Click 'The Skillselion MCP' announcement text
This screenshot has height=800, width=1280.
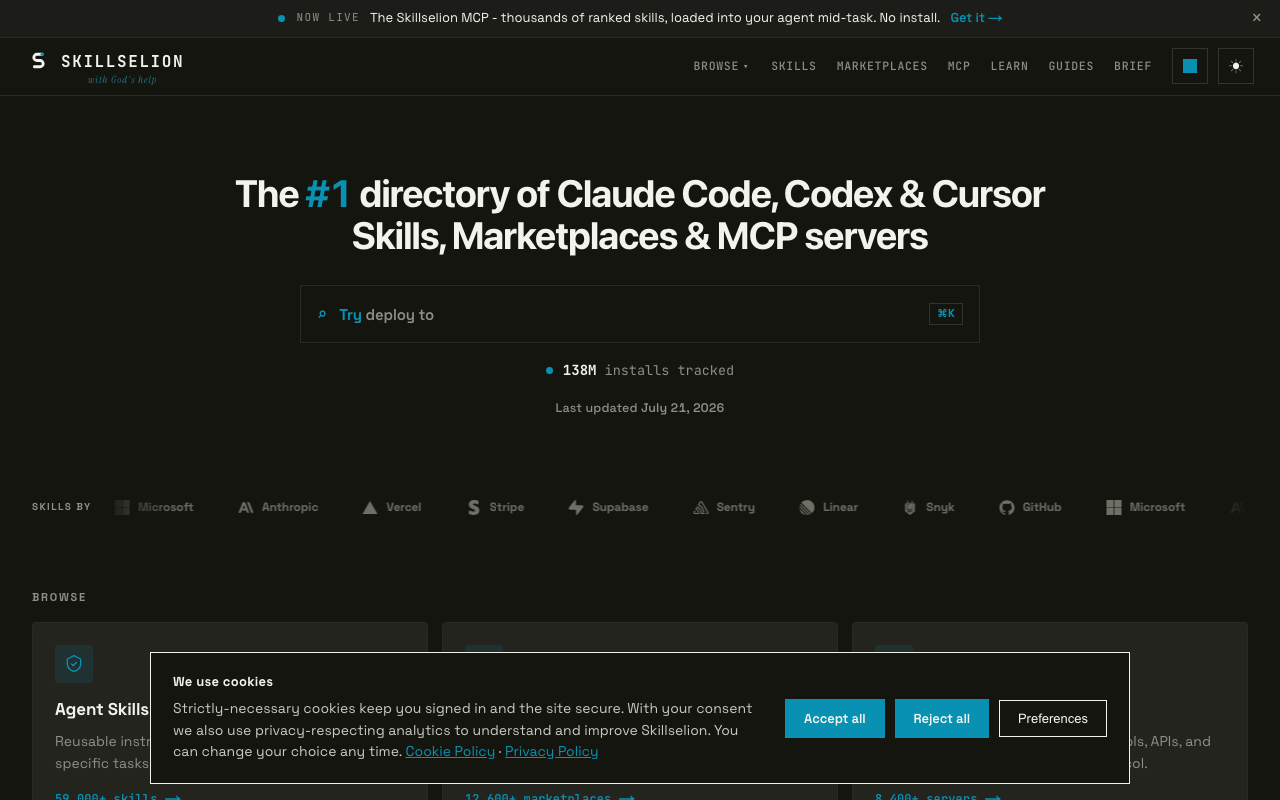(655, 18)
